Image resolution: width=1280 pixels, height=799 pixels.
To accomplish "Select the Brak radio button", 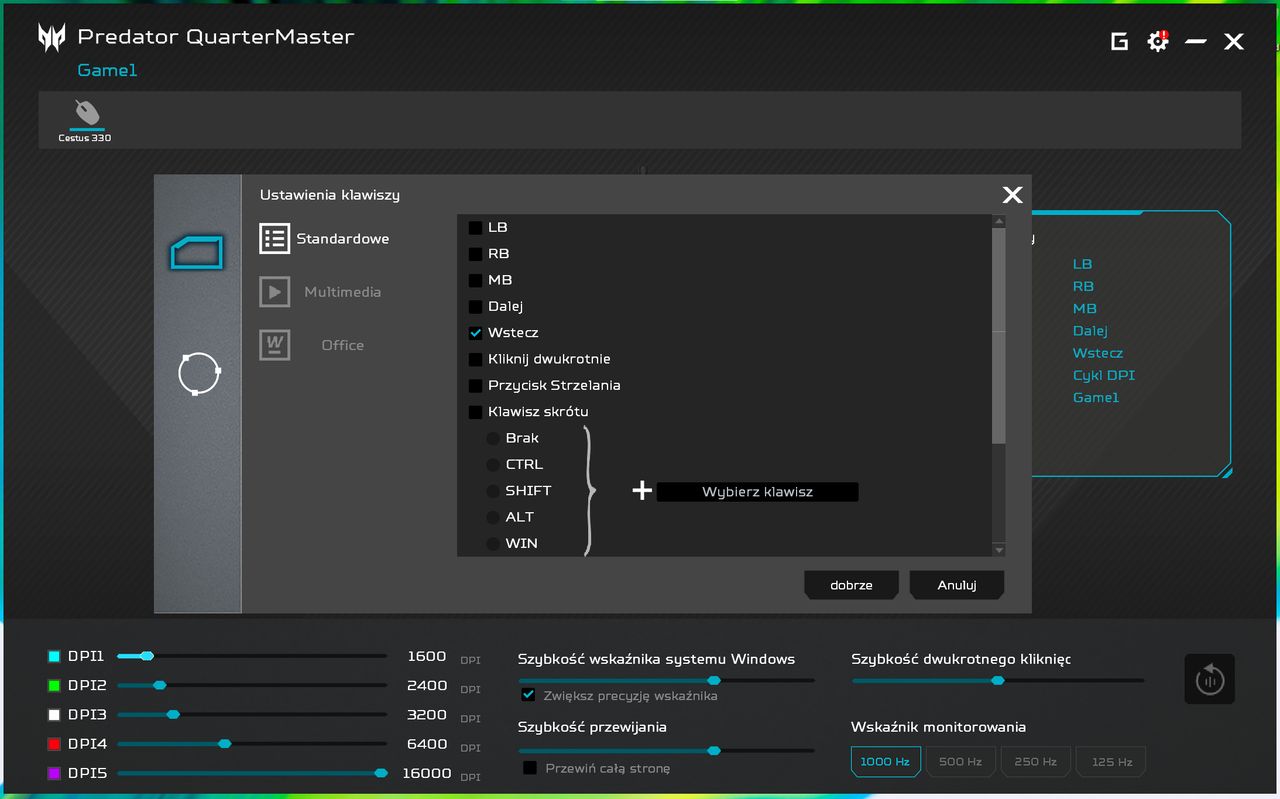I will pos(493,438).
